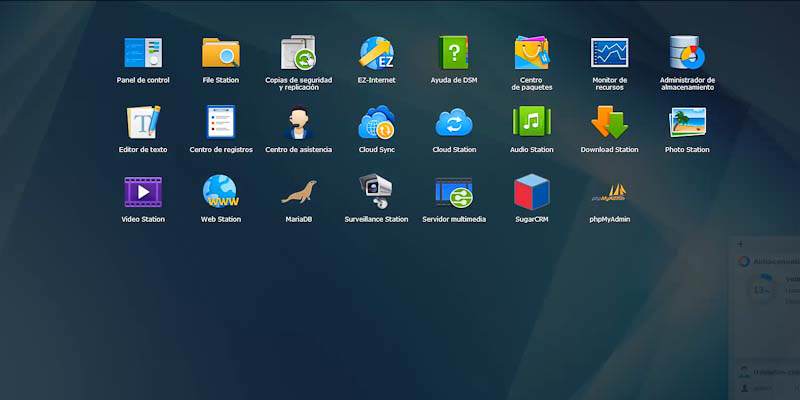
Task: Launch Audio Station
Action: (532, 122)
